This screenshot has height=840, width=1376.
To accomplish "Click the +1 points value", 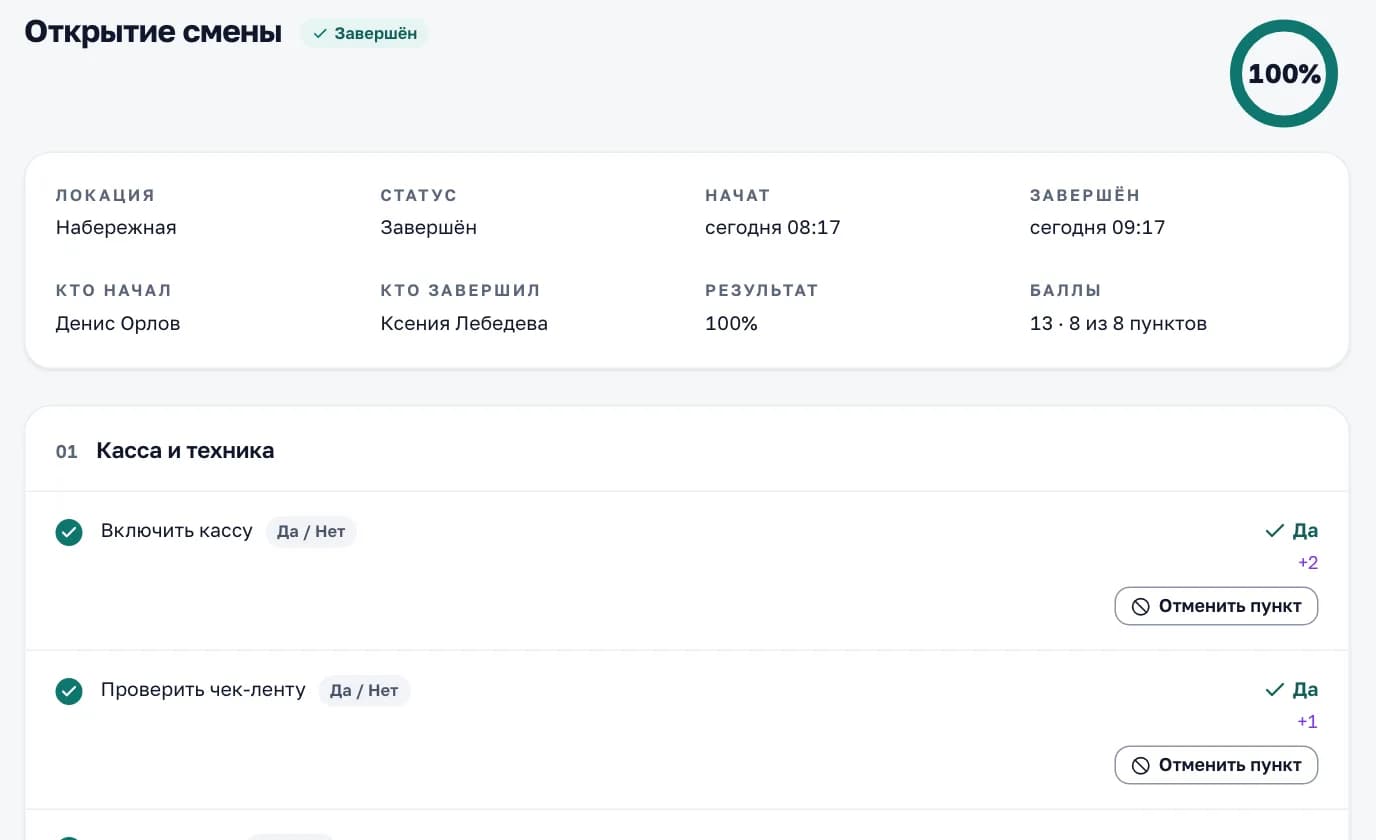I will pyautogui.click(x=1308, y=722).
